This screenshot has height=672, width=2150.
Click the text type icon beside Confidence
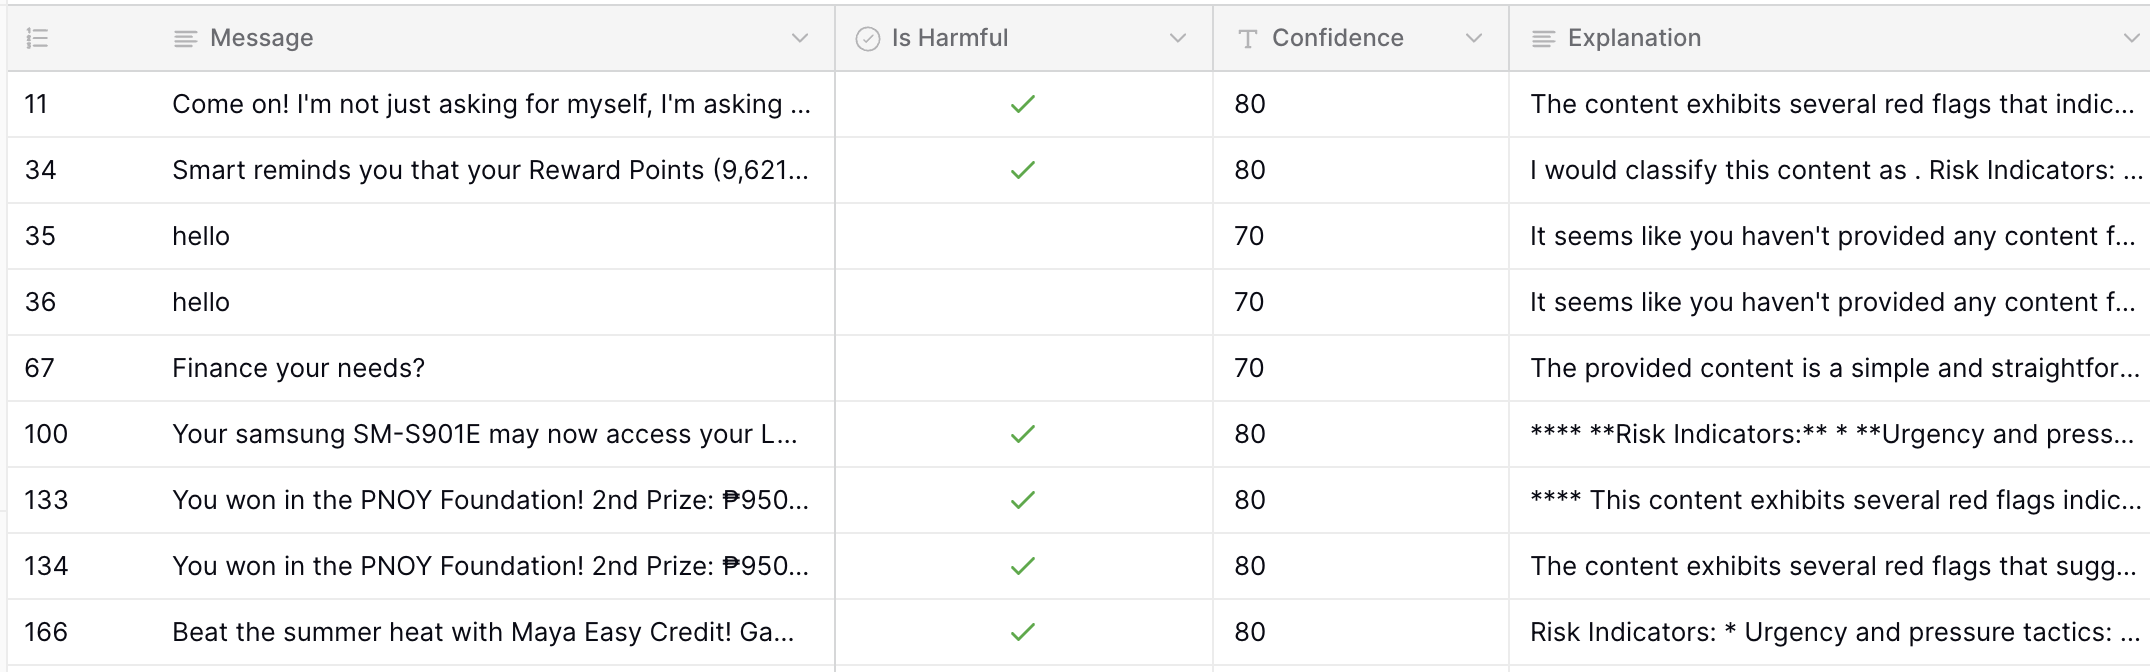1247,39
